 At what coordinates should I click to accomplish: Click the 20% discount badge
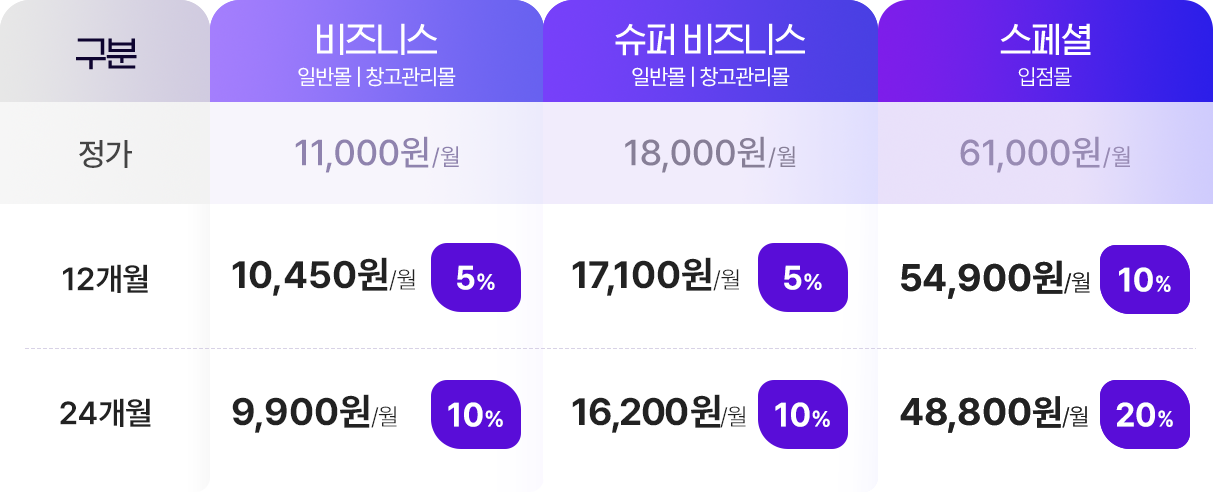click(x=1145, y=414)
